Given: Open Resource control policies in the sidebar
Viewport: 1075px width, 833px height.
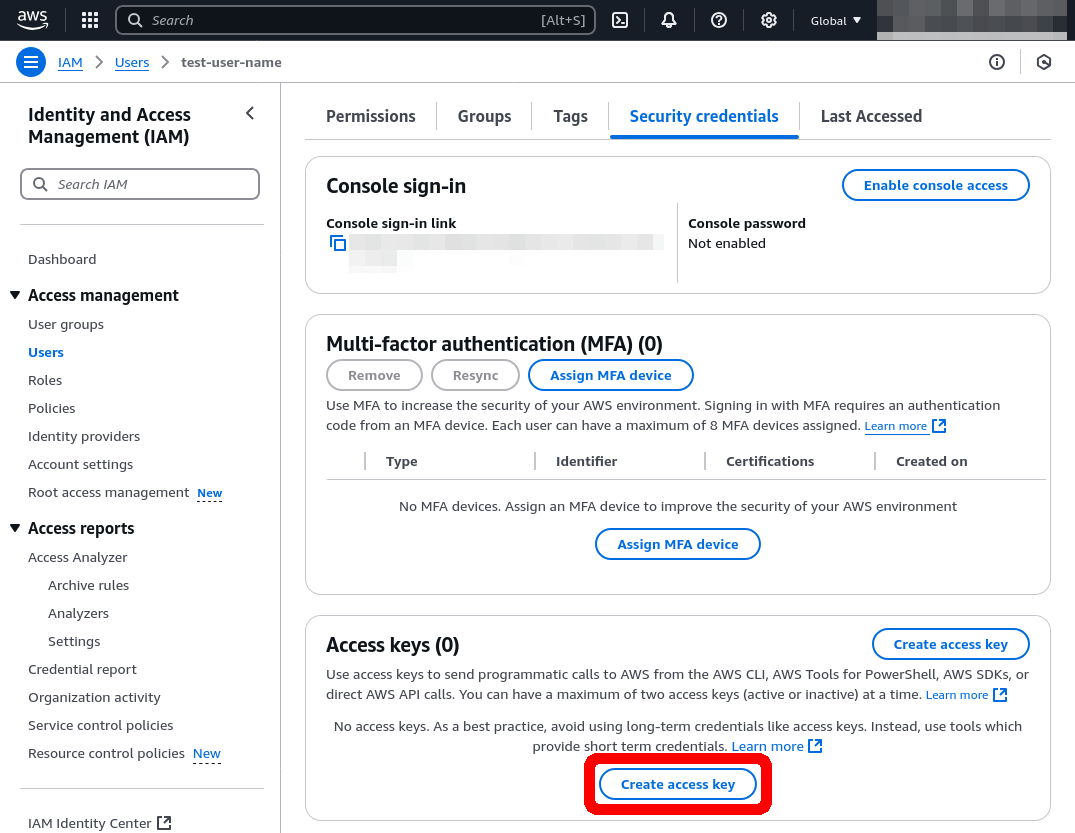Looking at the screenshot, I should point(106,753).
